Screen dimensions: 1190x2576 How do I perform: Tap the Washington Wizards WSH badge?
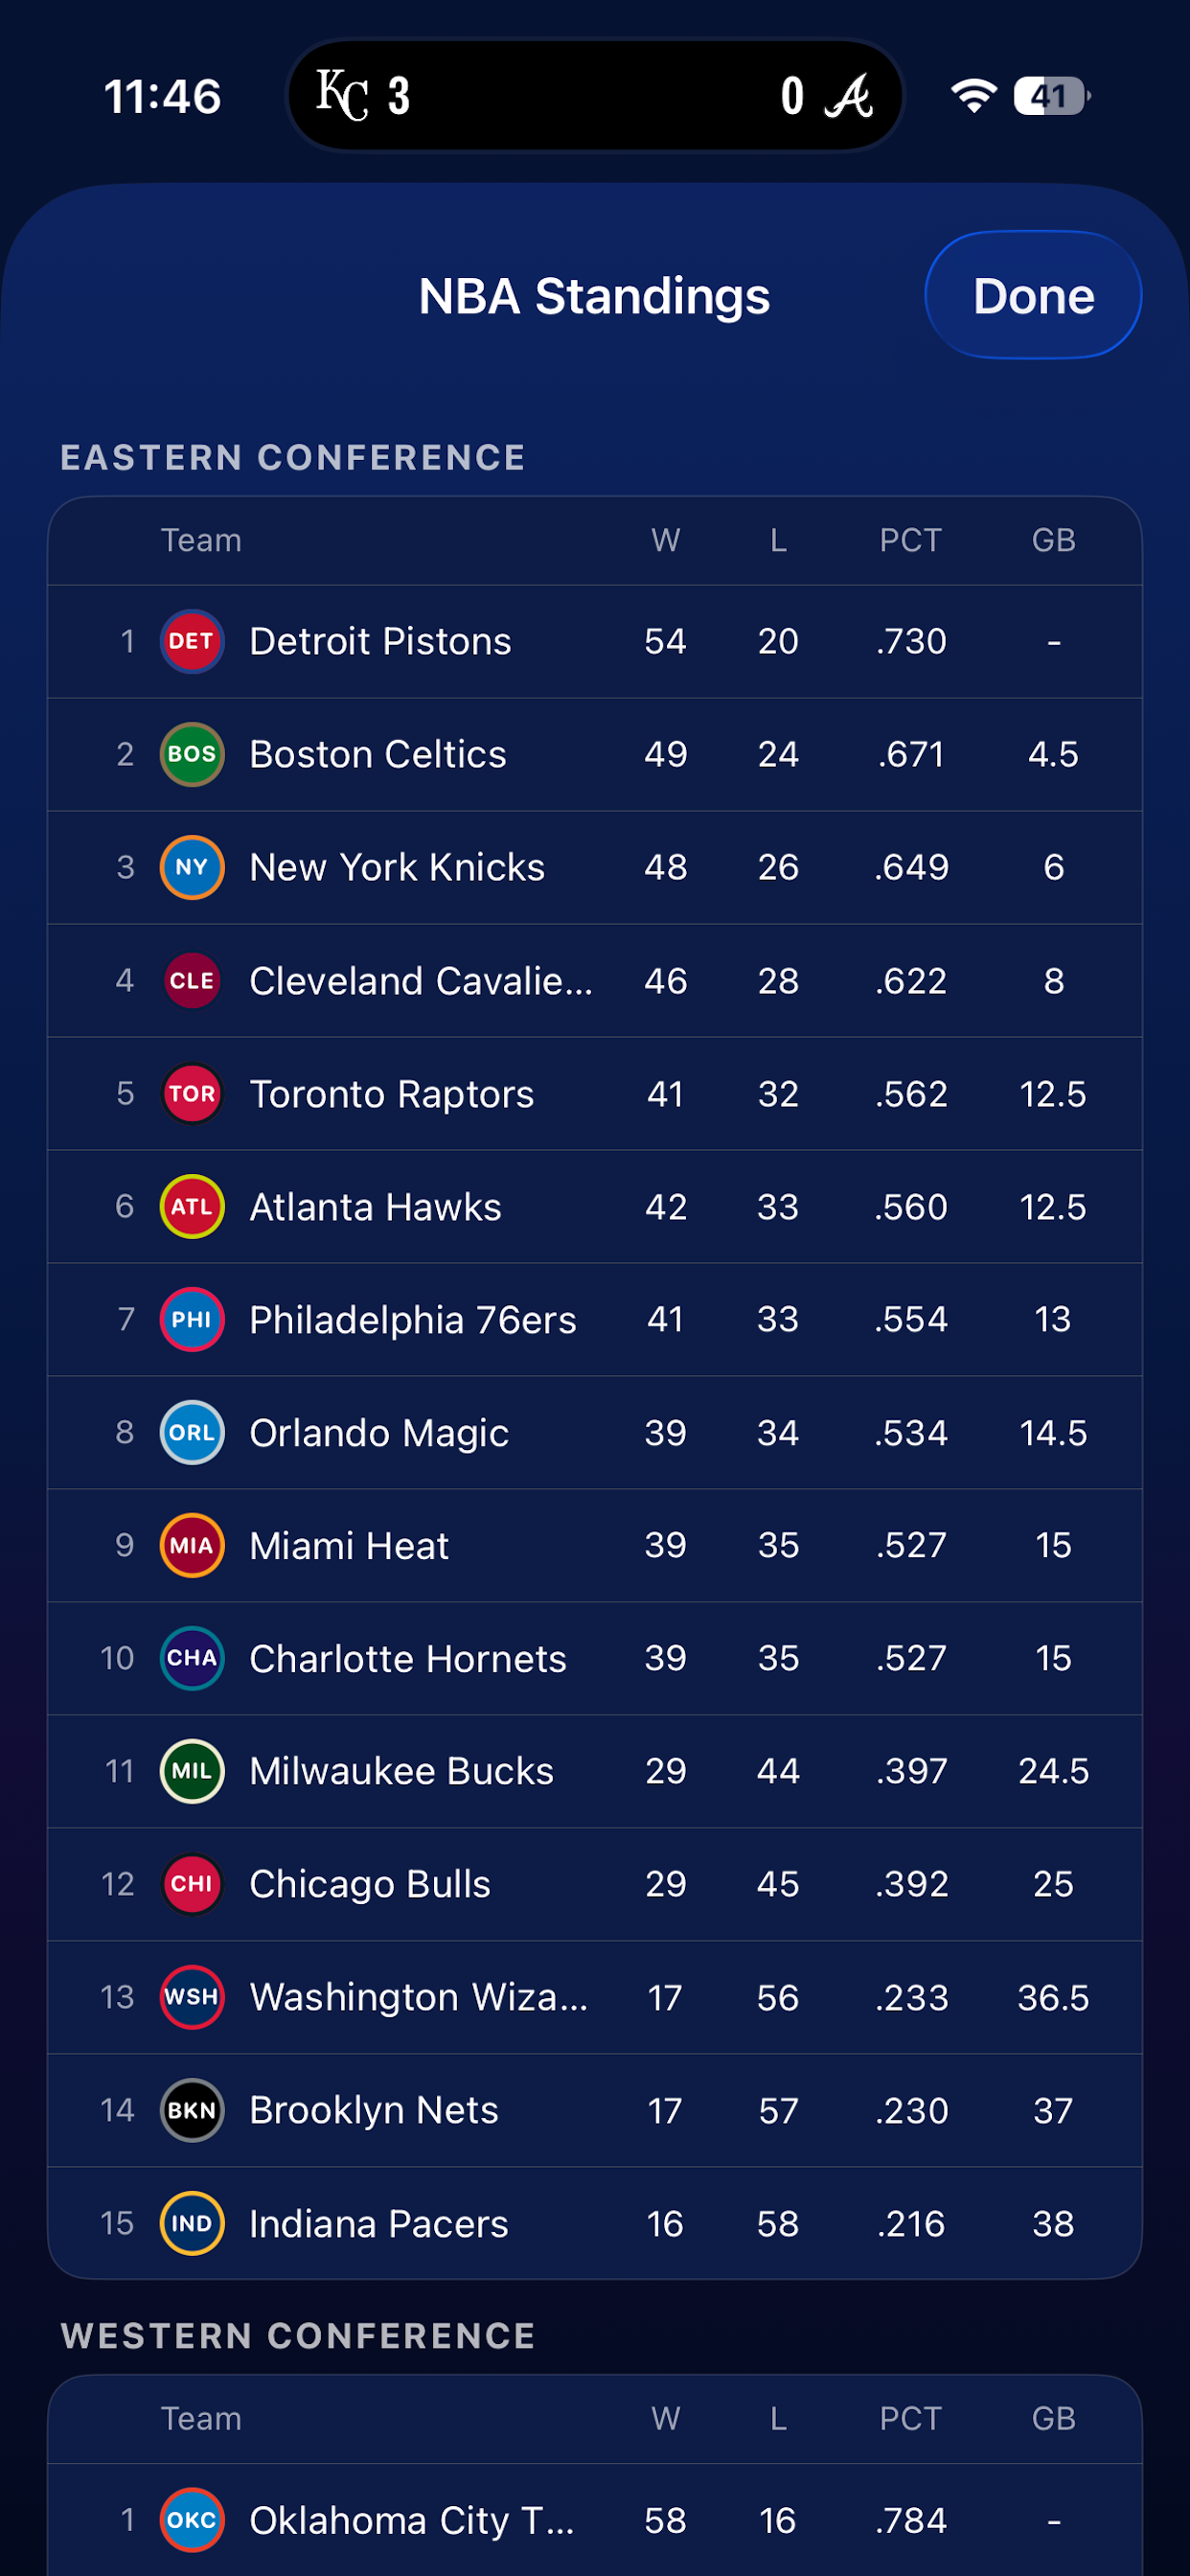tap(191, 1997)
